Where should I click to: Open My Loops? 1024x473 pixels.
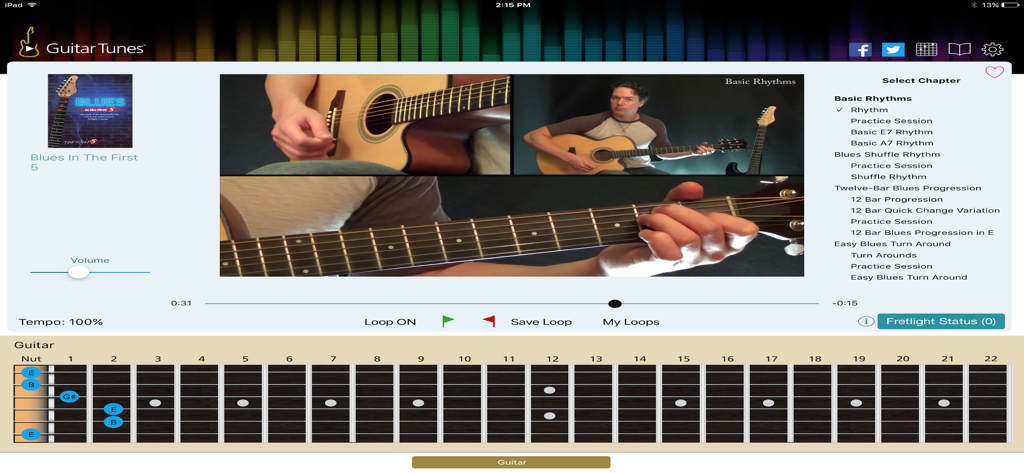pos(631,322)
